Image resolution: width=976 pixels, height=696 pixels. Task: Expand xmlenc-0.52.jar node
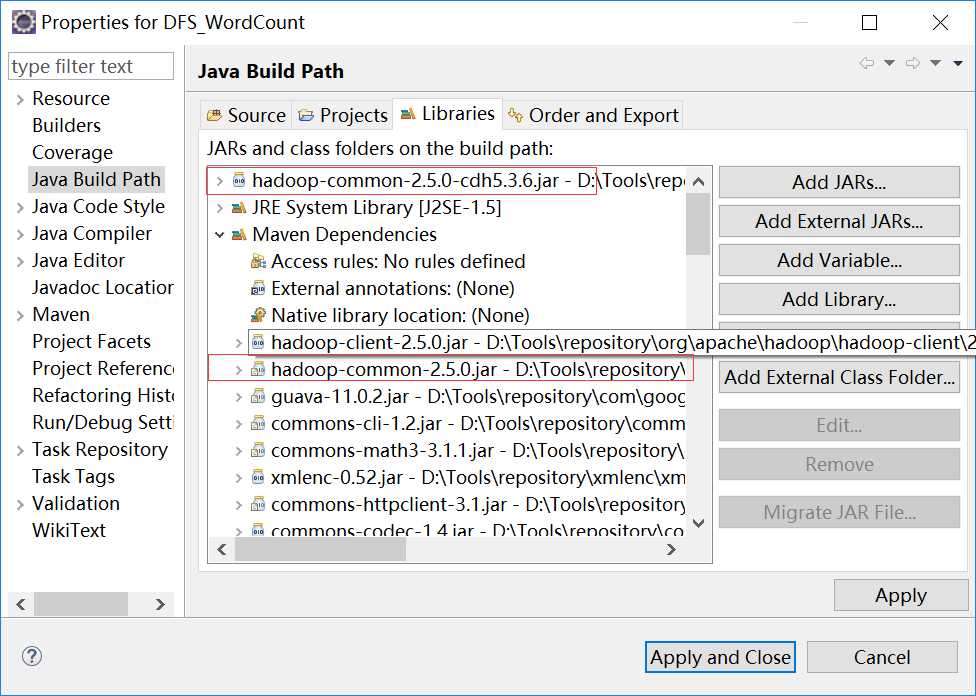tap(238, 477)
